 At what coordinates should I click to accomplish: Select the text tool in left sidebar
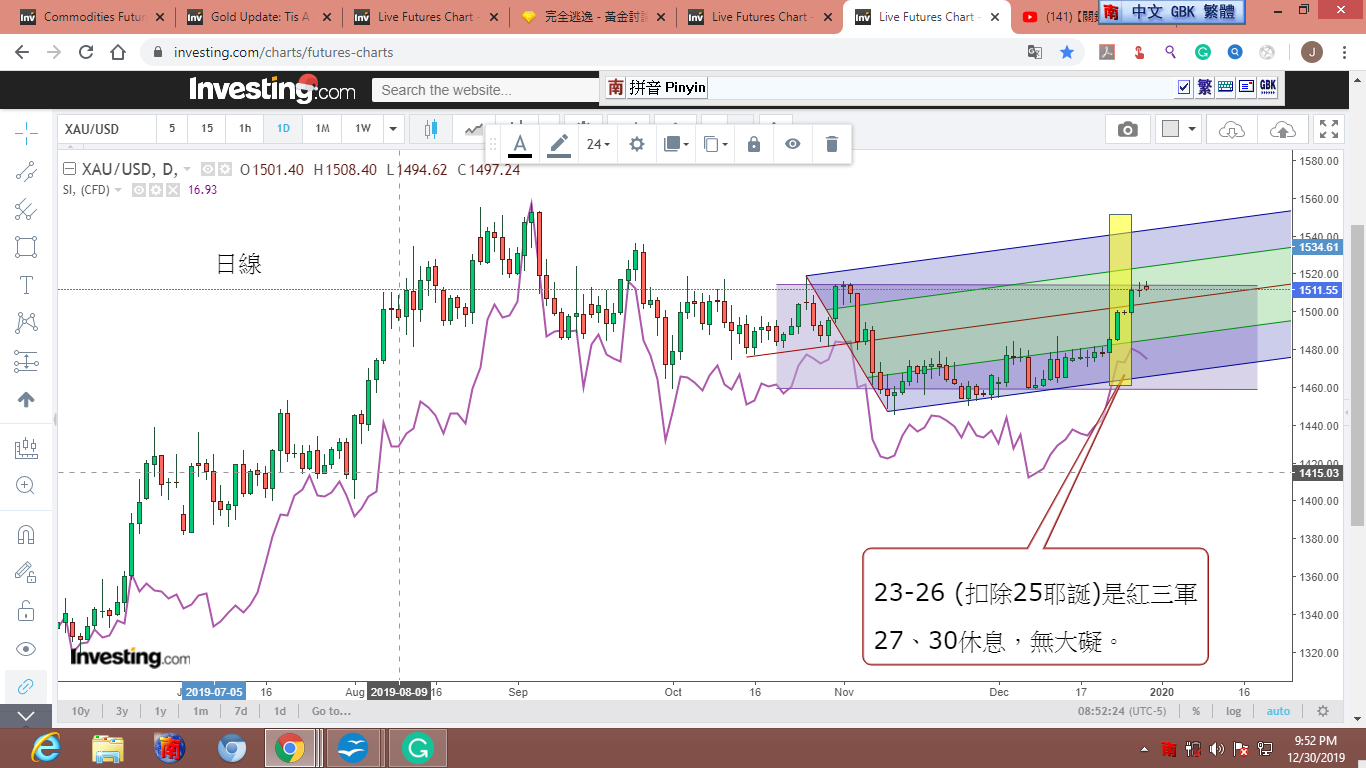pos(26,285)
